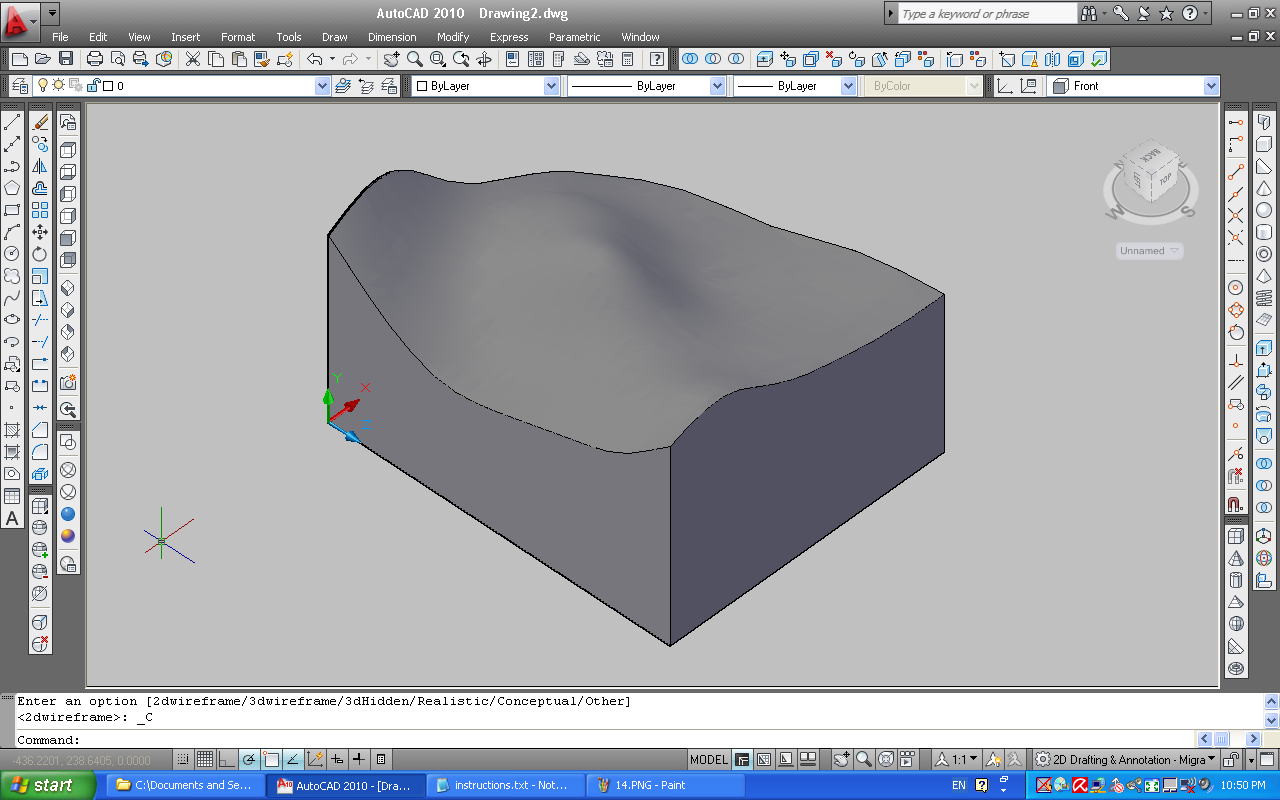Click the MODEL button in the status bar
Image resolution: width=1280 pixels, height=800 pixels.
[708, 759]
